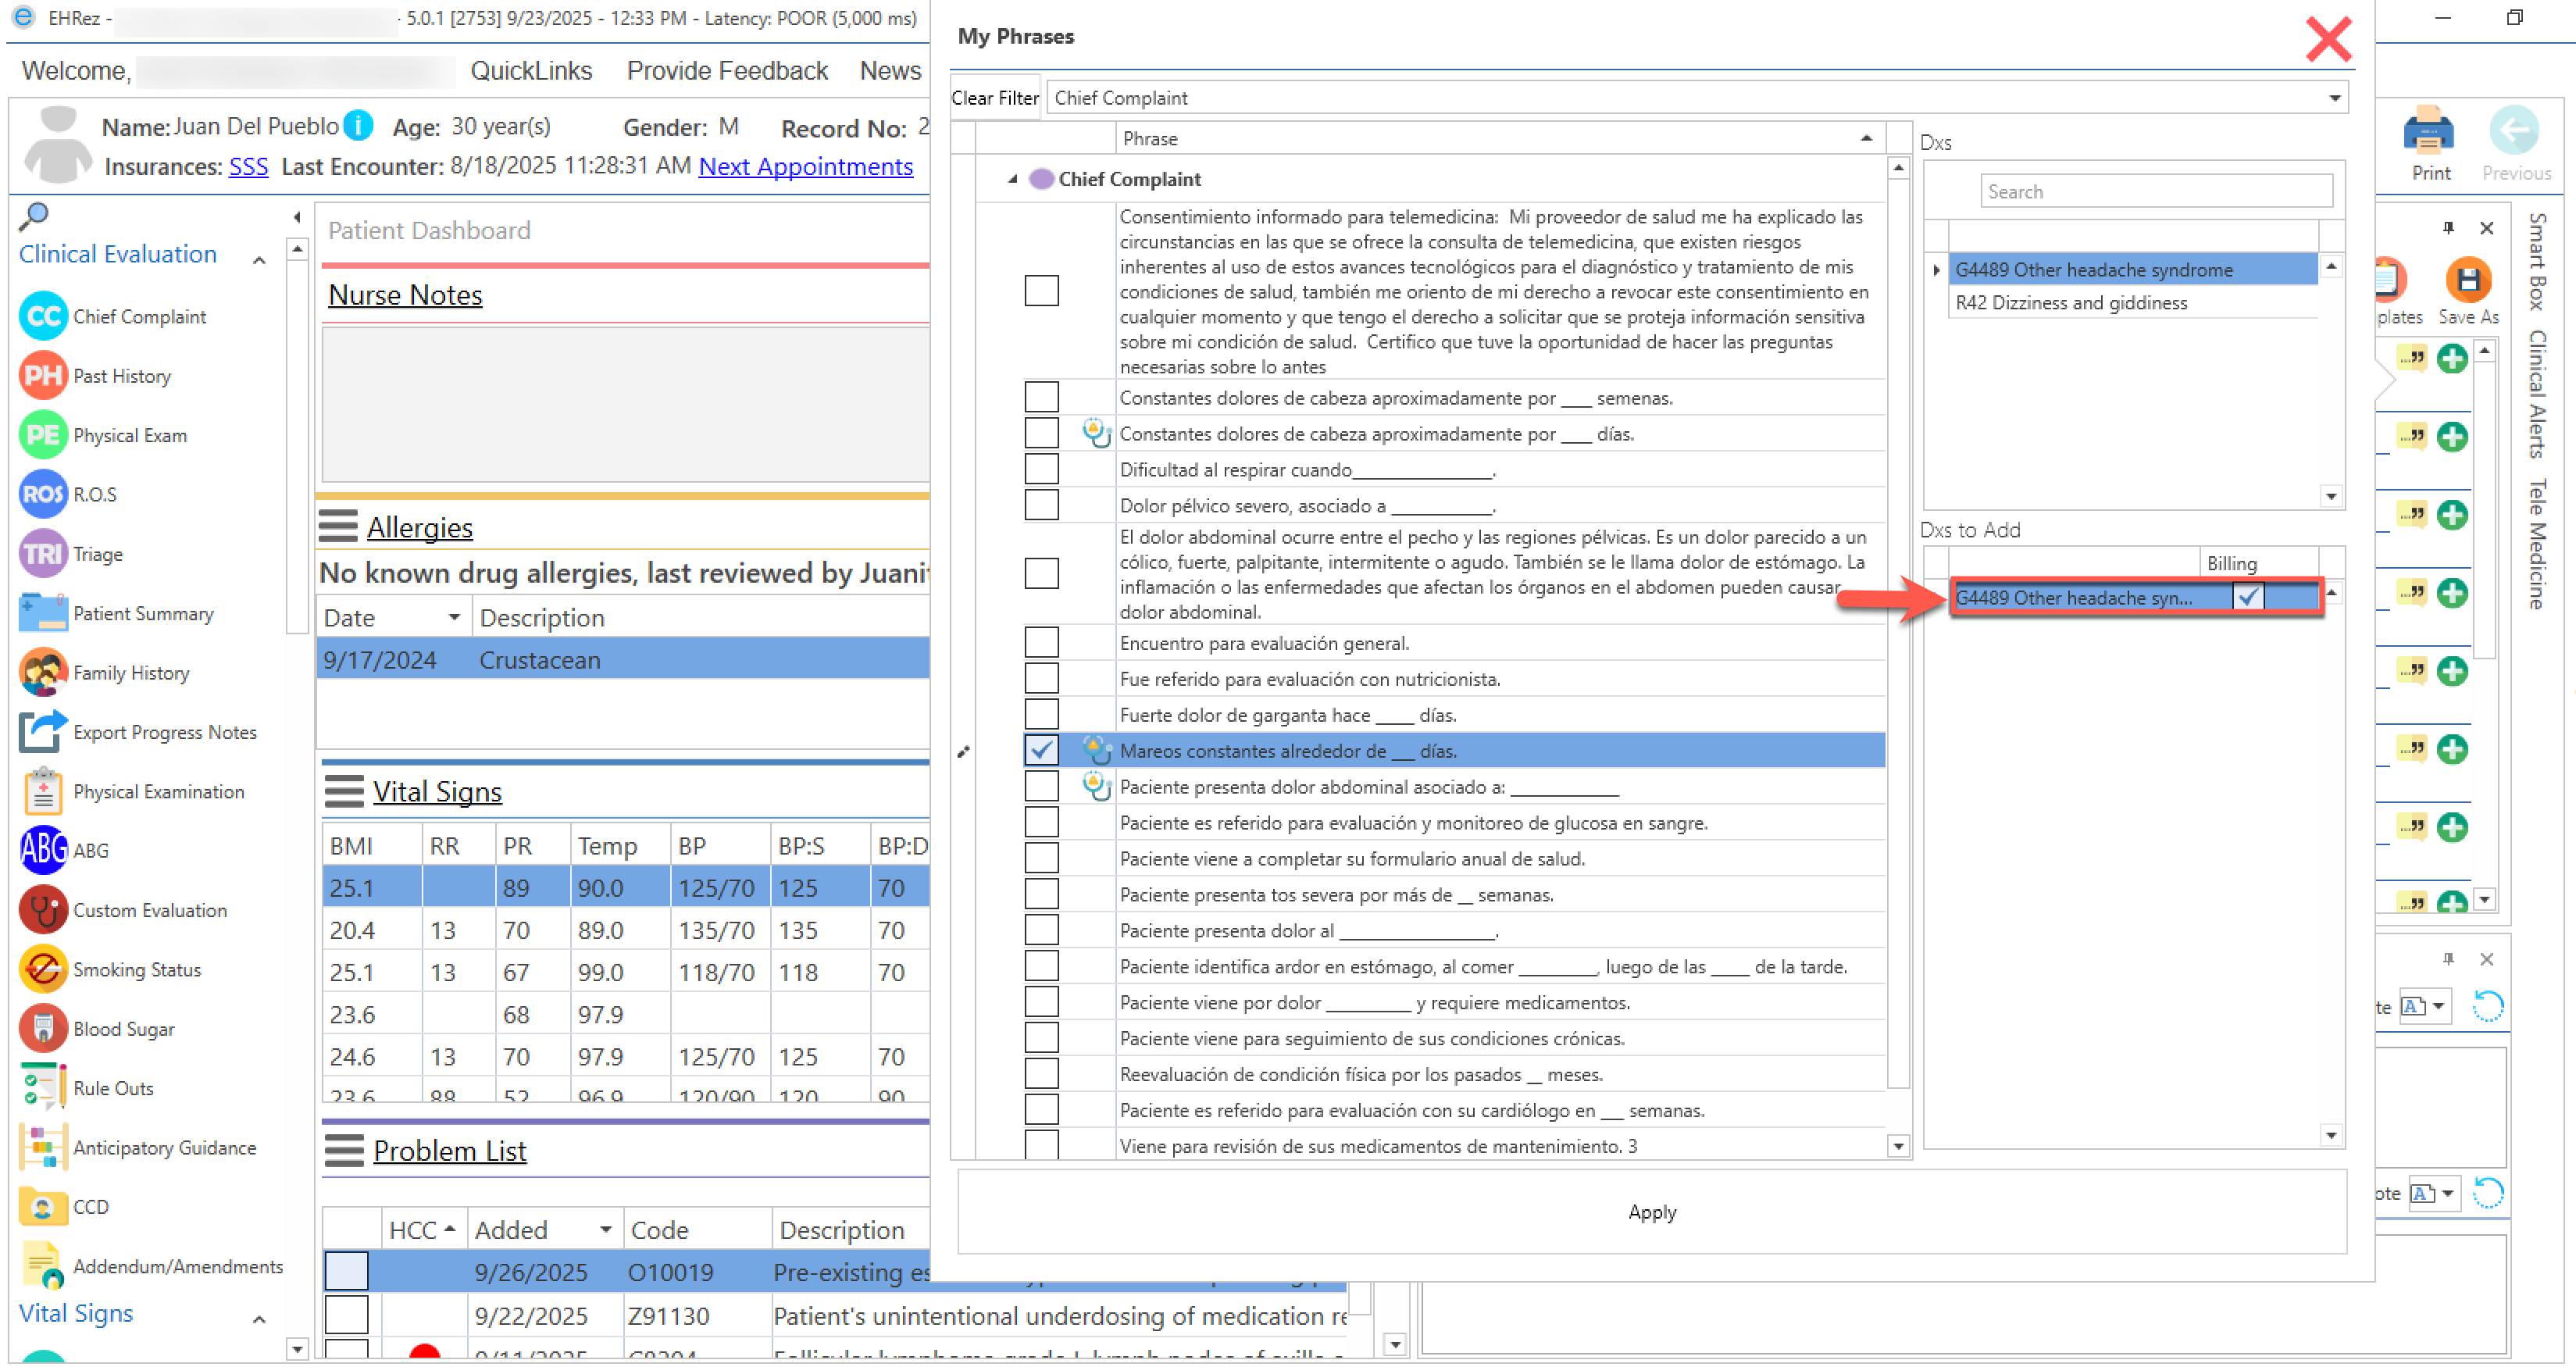This screenshot has width=2576, height=1367.
Task: Collapse the Clinical Evaluation section
Action: (259, 259)
